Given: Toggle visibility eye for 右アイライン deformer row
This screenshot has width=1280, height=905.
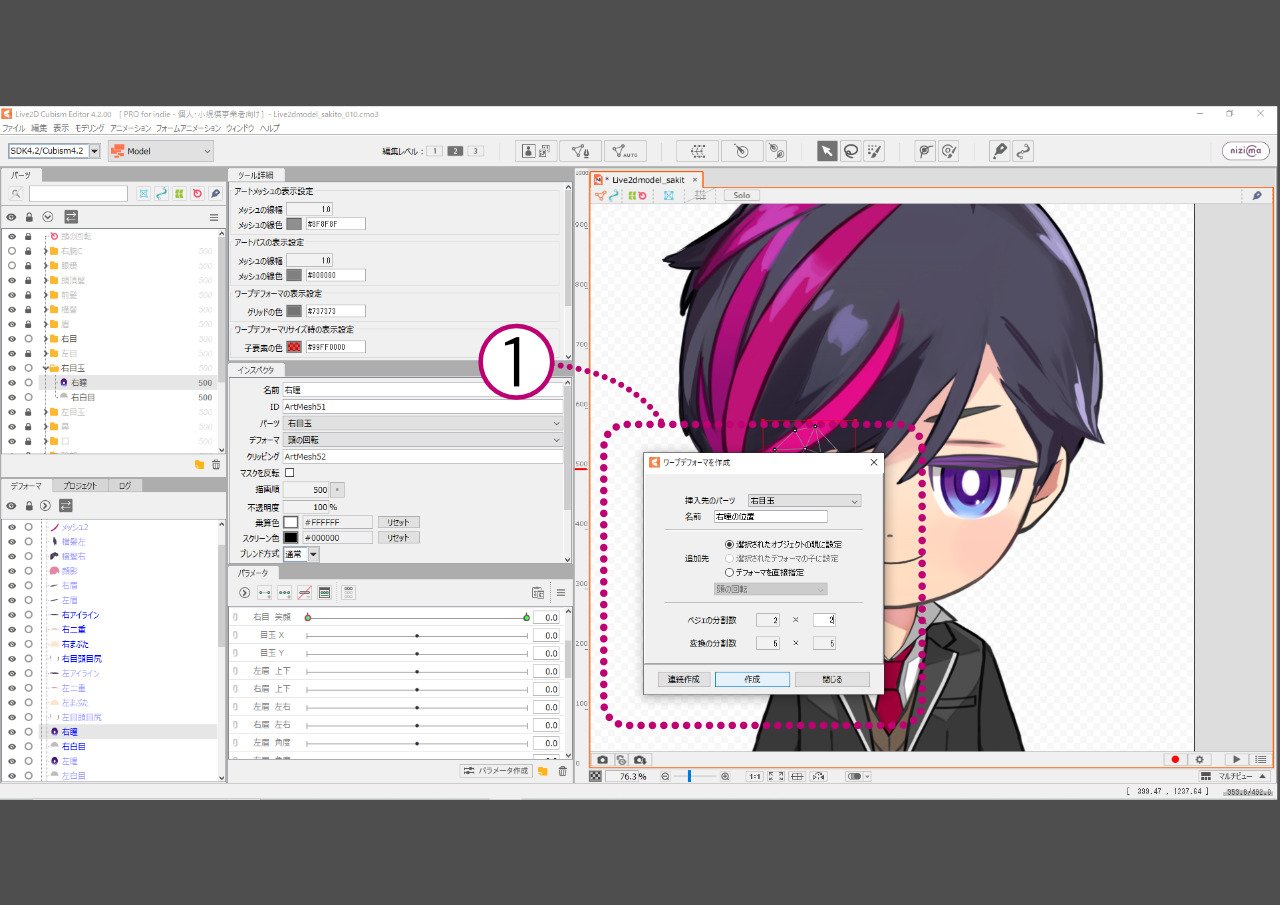Looking at the screenshot, I should point(12,615).
